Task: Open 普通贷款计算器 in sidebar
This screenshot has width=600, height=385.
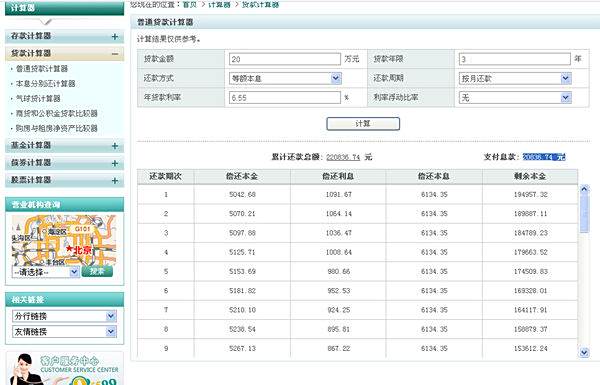Action: (x=42, y=69)
